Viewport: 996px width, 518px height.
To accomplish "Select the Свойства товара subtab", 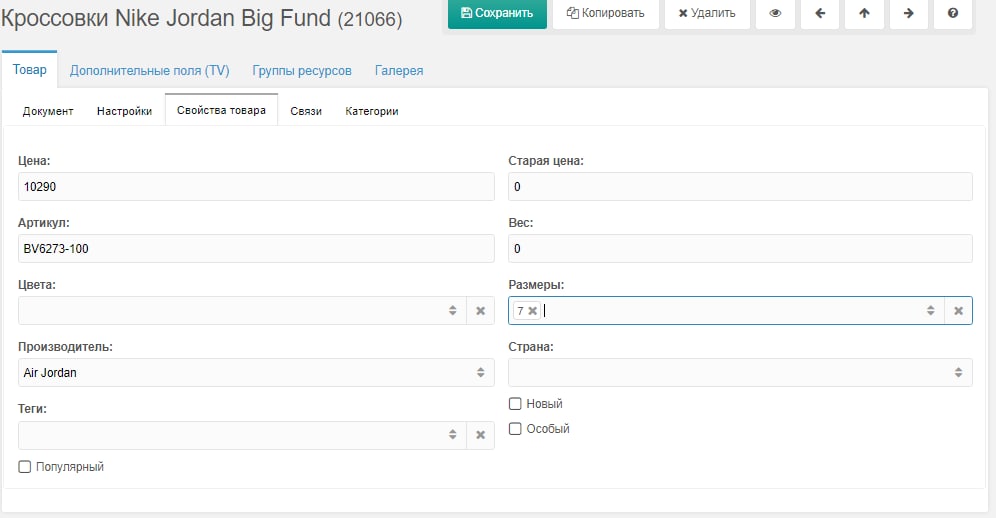I will (221, 110).
